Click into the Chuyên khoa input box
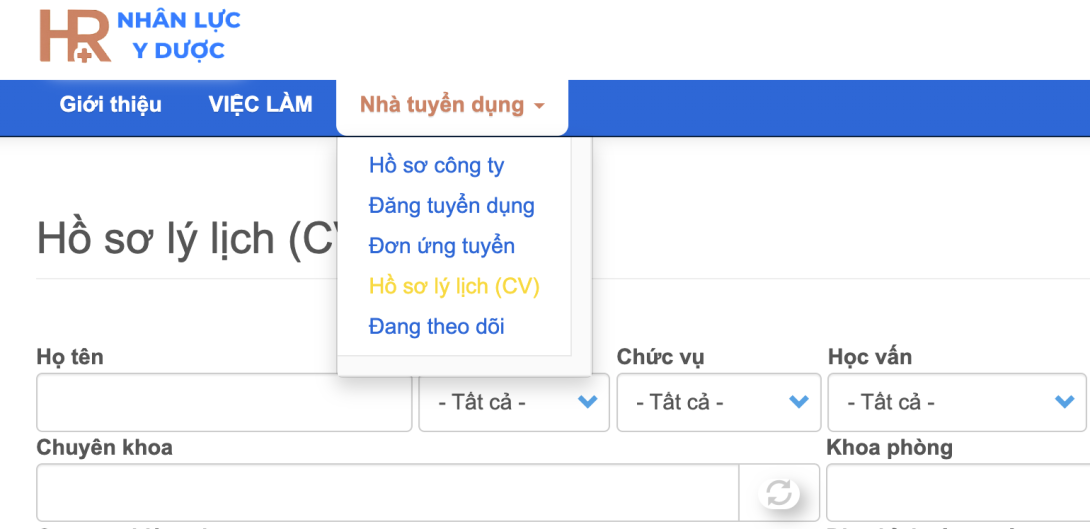The height and width of the screenshot is (529, 1090). tap(387, 493)
